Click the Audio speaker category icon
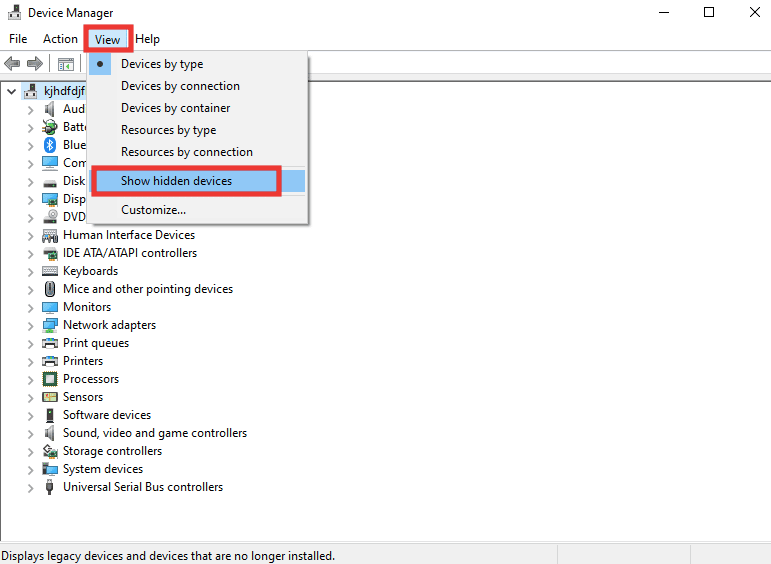 (50, 109)
